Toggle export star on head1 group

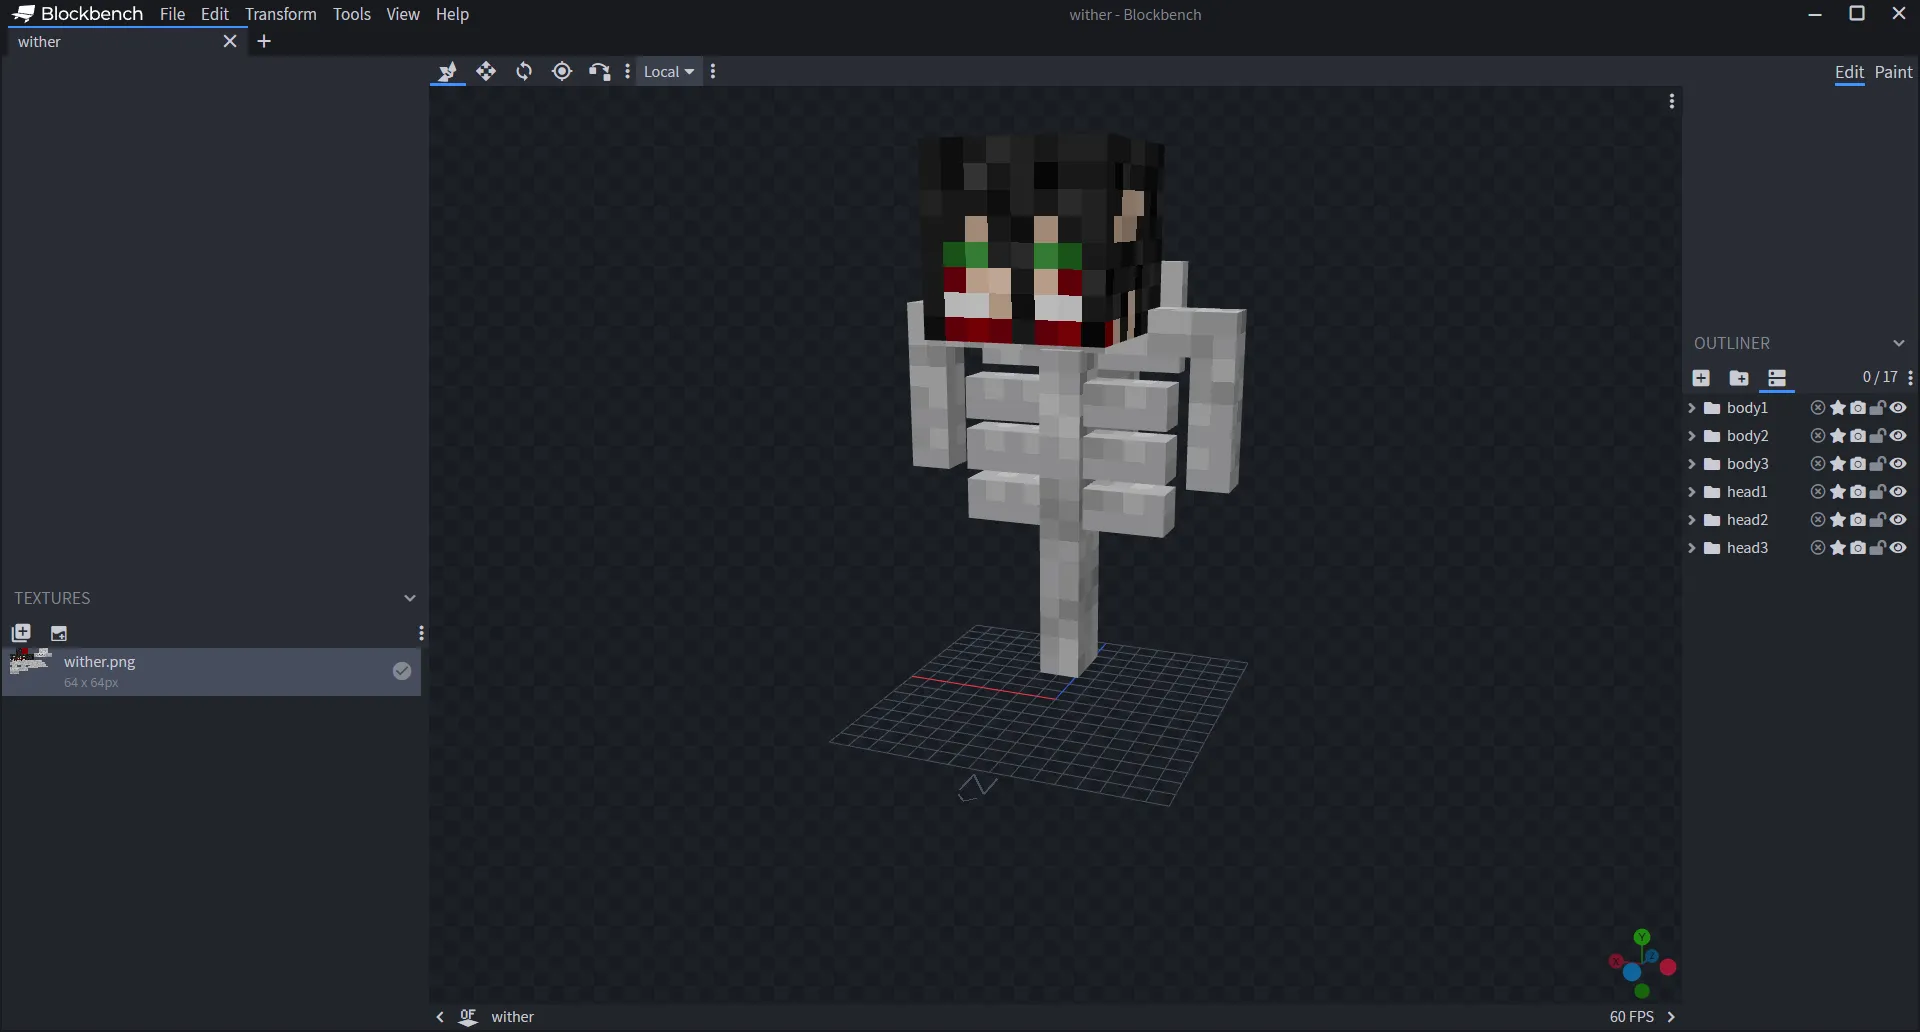1838,492
